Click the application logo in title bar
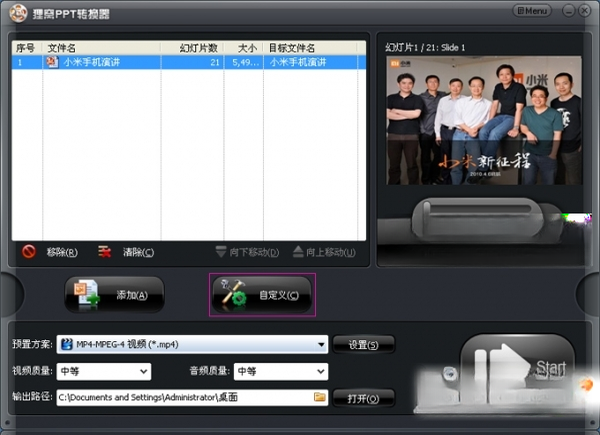This screenshot has height=435, width=600. pyautogui.click(x=18, y=13)
